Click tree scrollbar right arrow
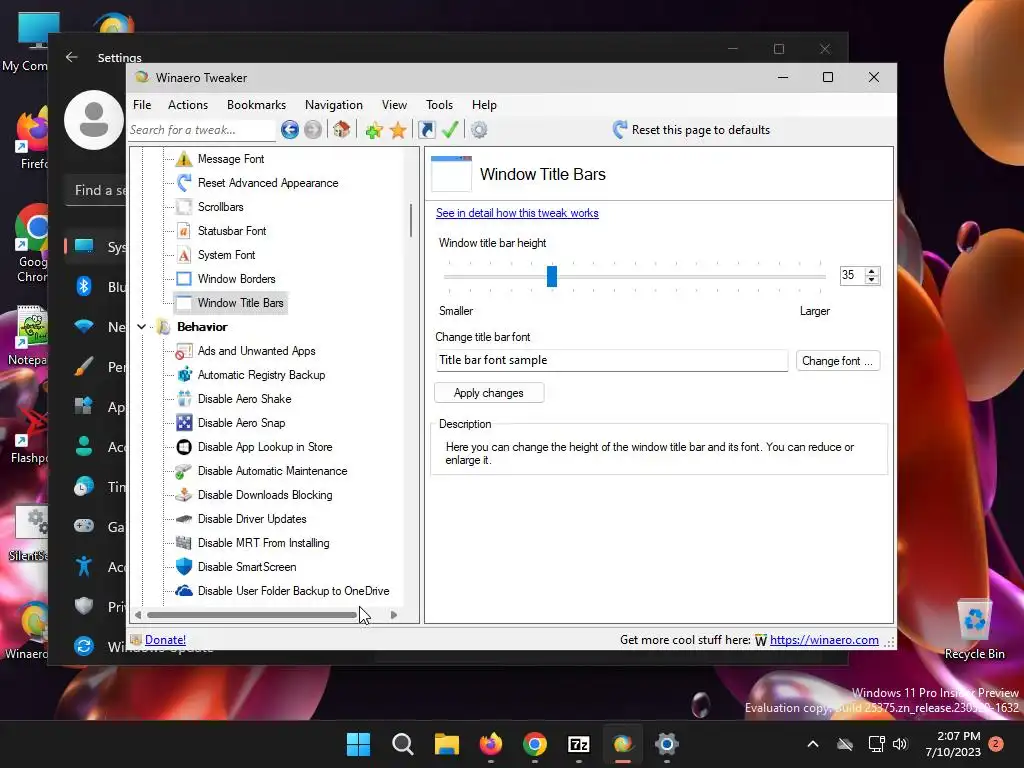Viewport: 1024px width, 768px height. pyautogui.click(x=394, y=615)
